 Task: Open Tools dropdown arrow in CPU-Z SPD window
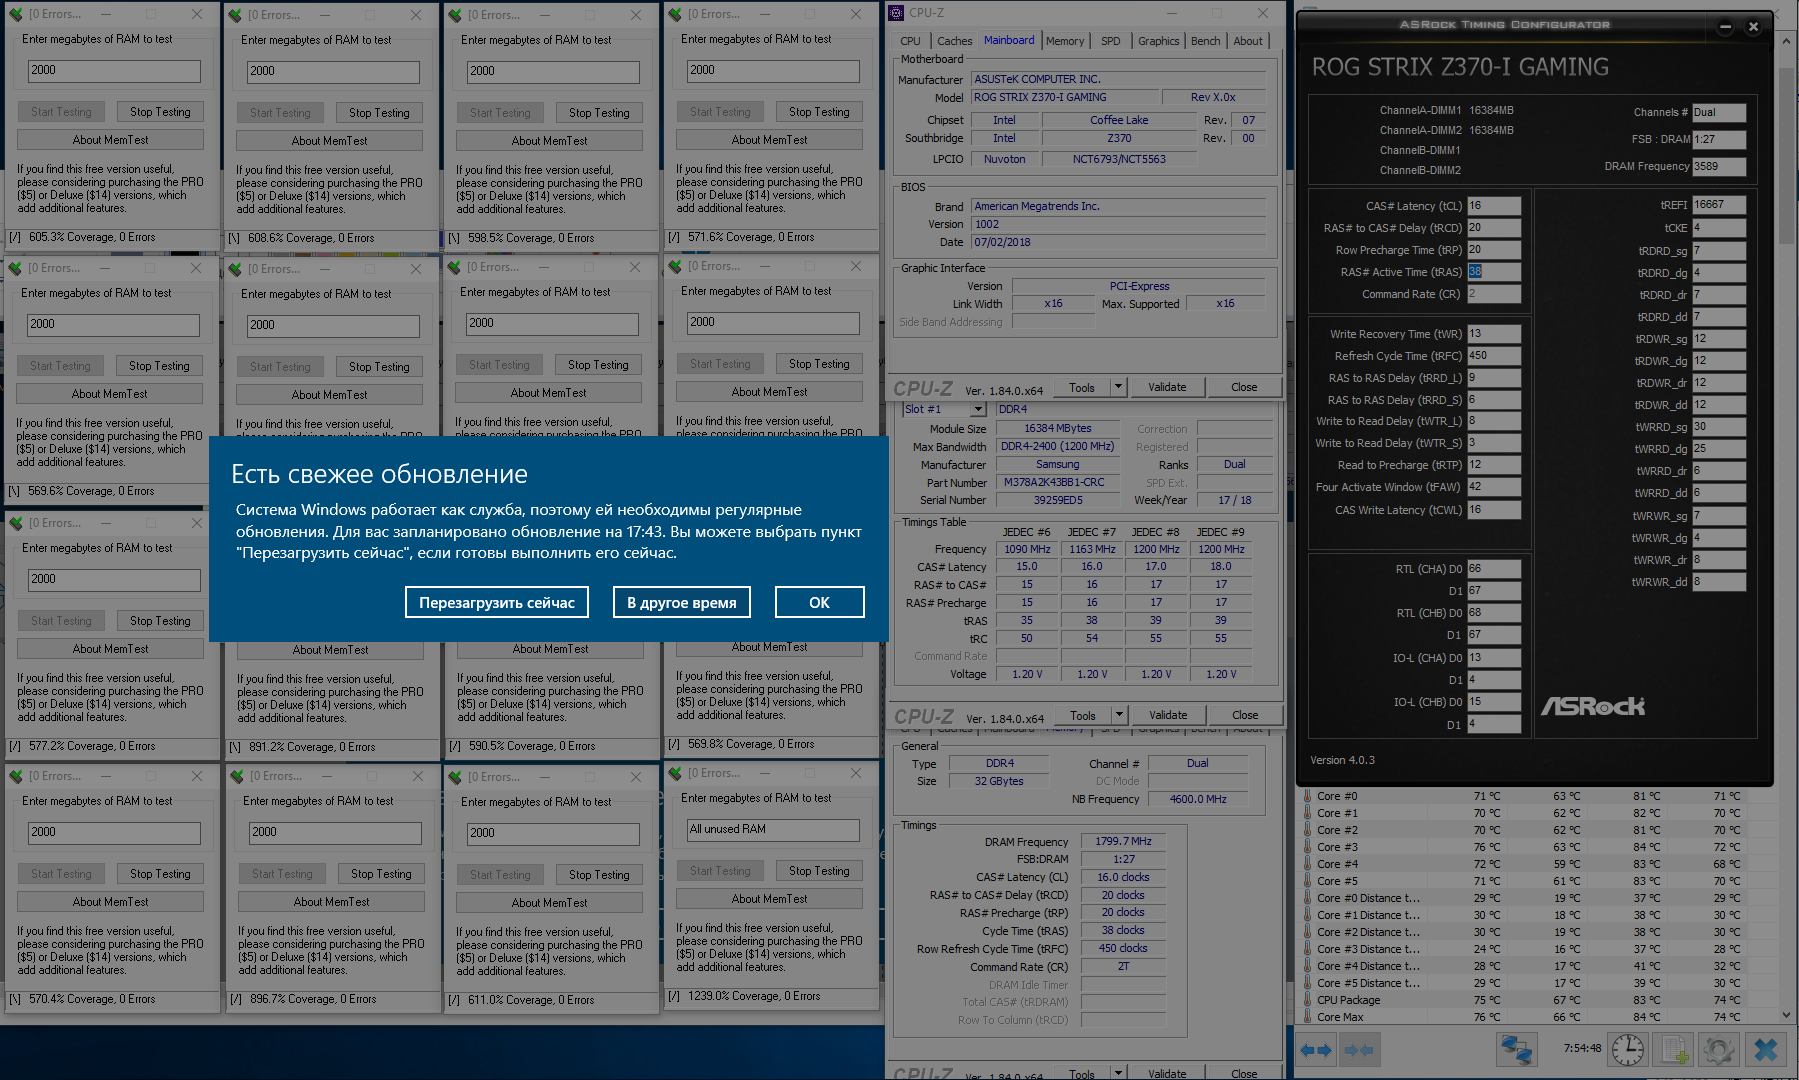pos(1120,715)
